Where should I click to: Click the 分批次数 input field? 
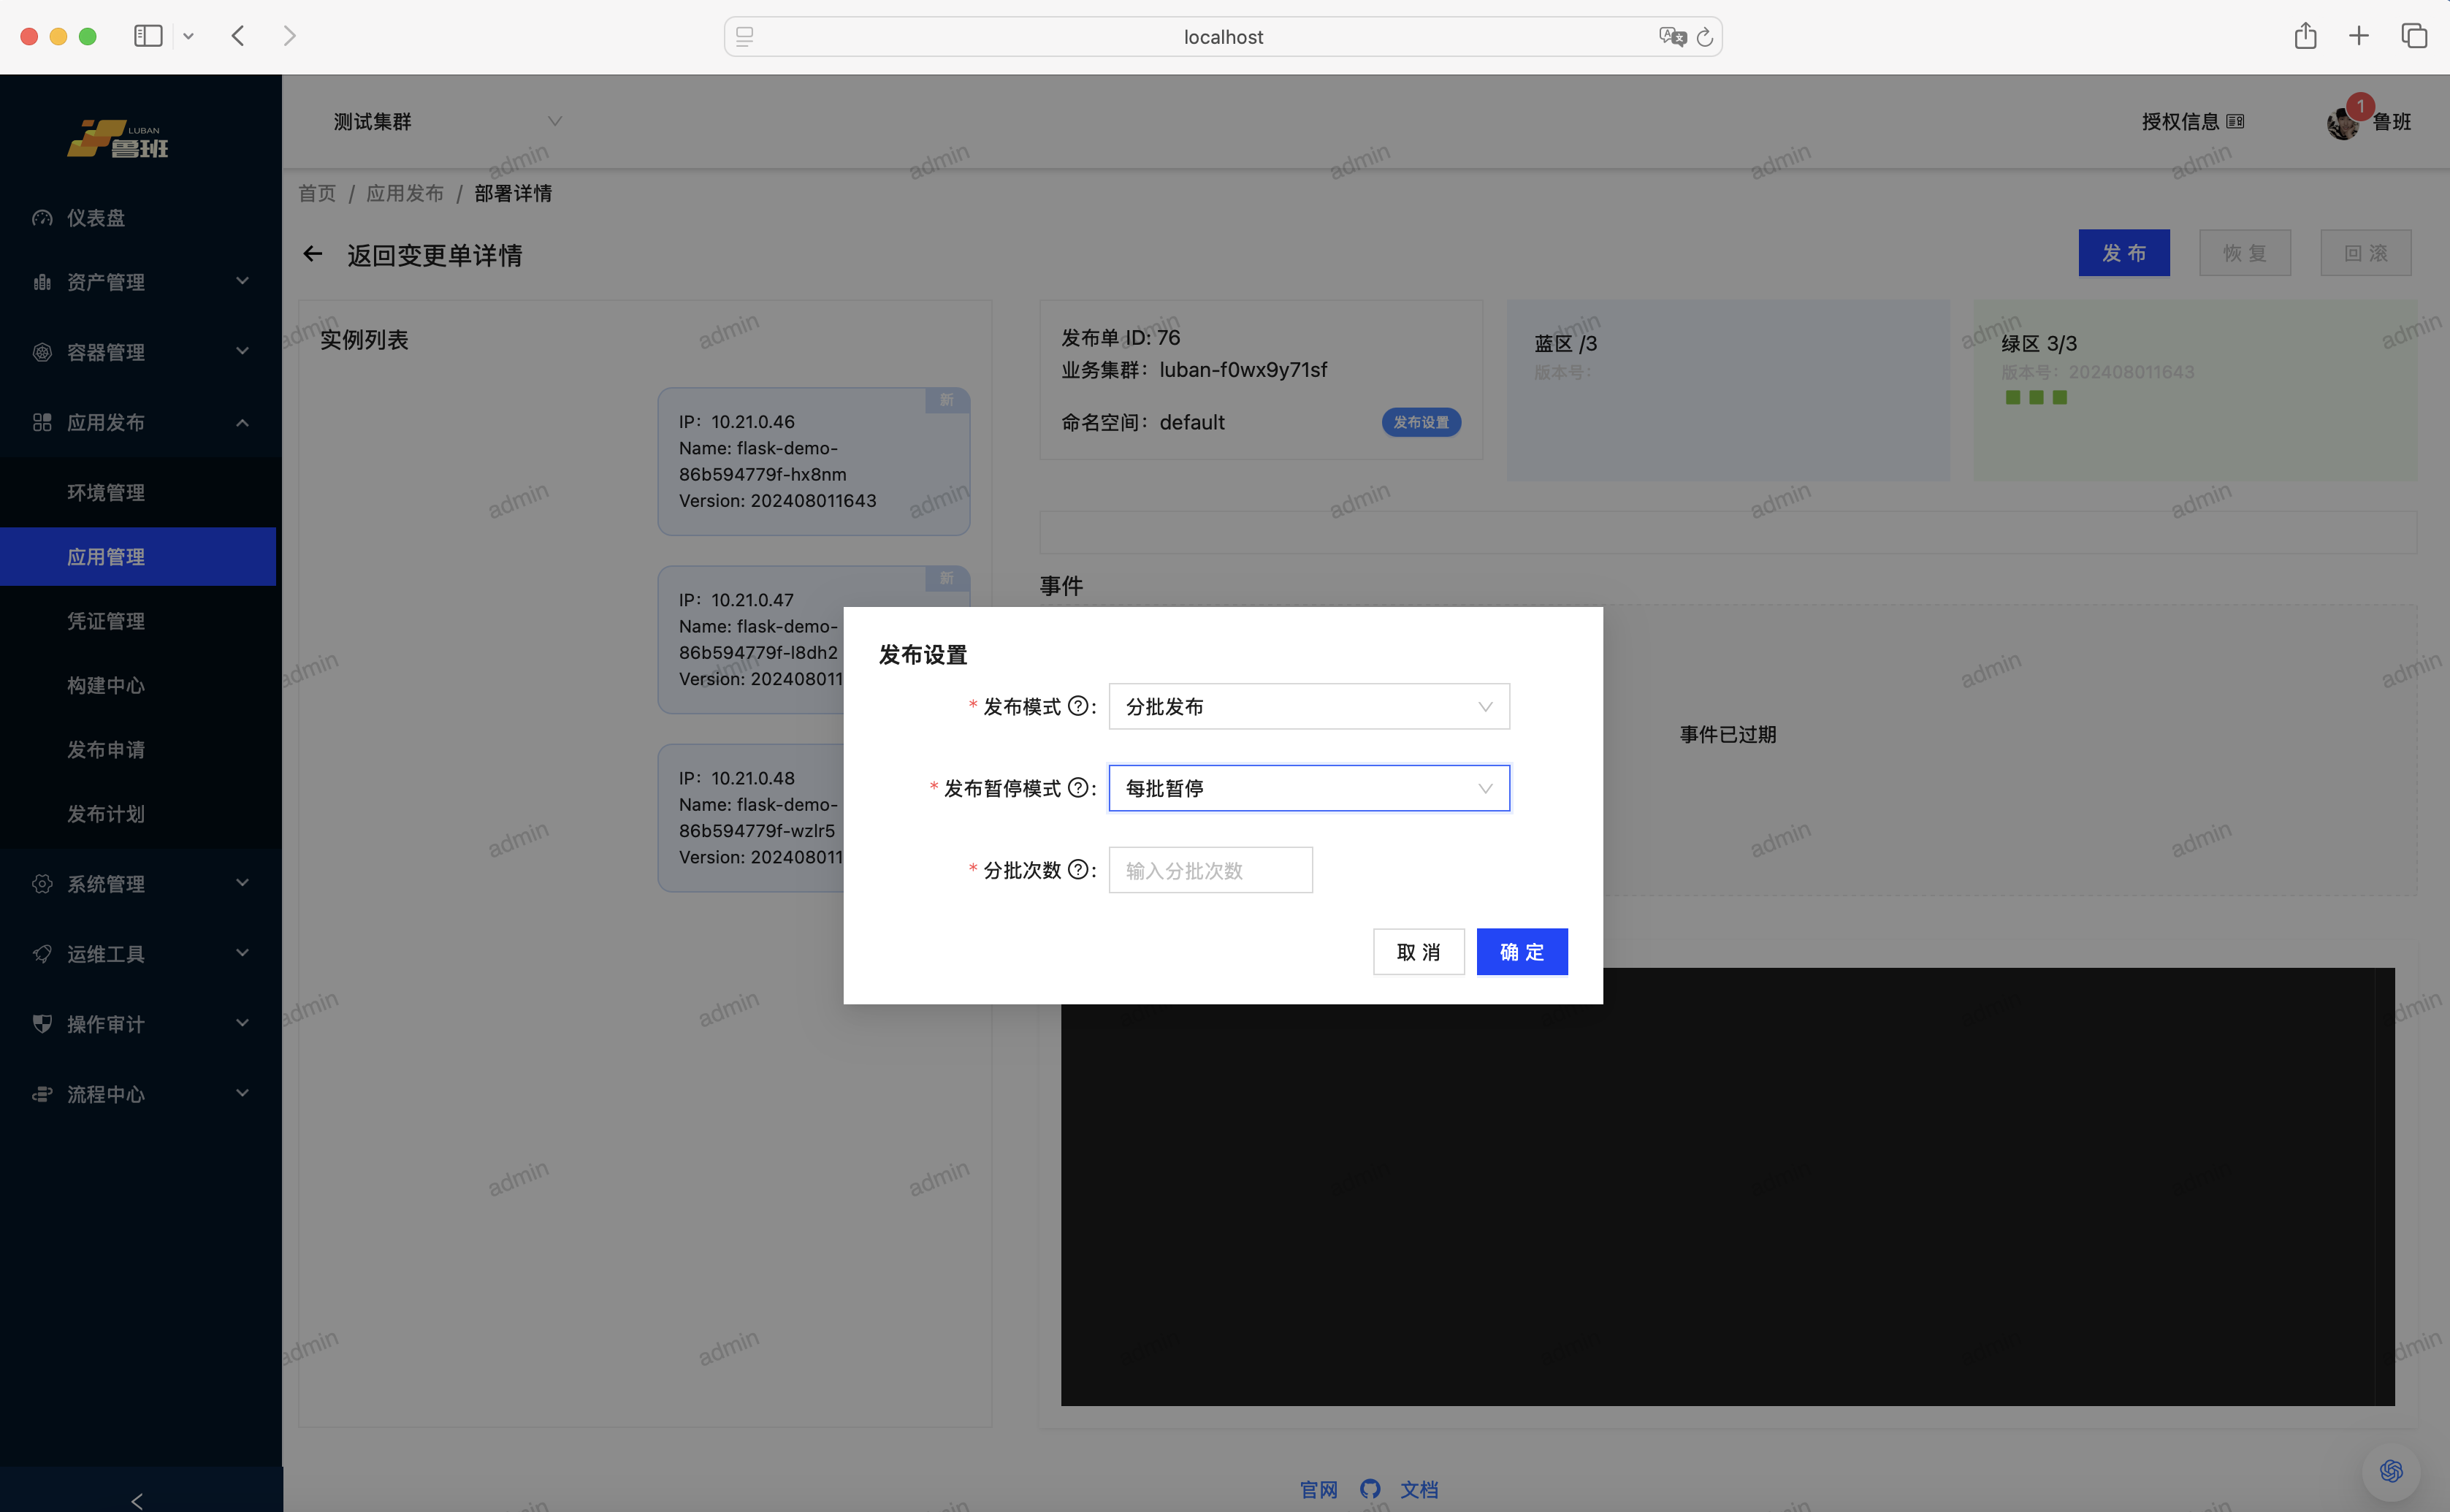[1210, 870]
